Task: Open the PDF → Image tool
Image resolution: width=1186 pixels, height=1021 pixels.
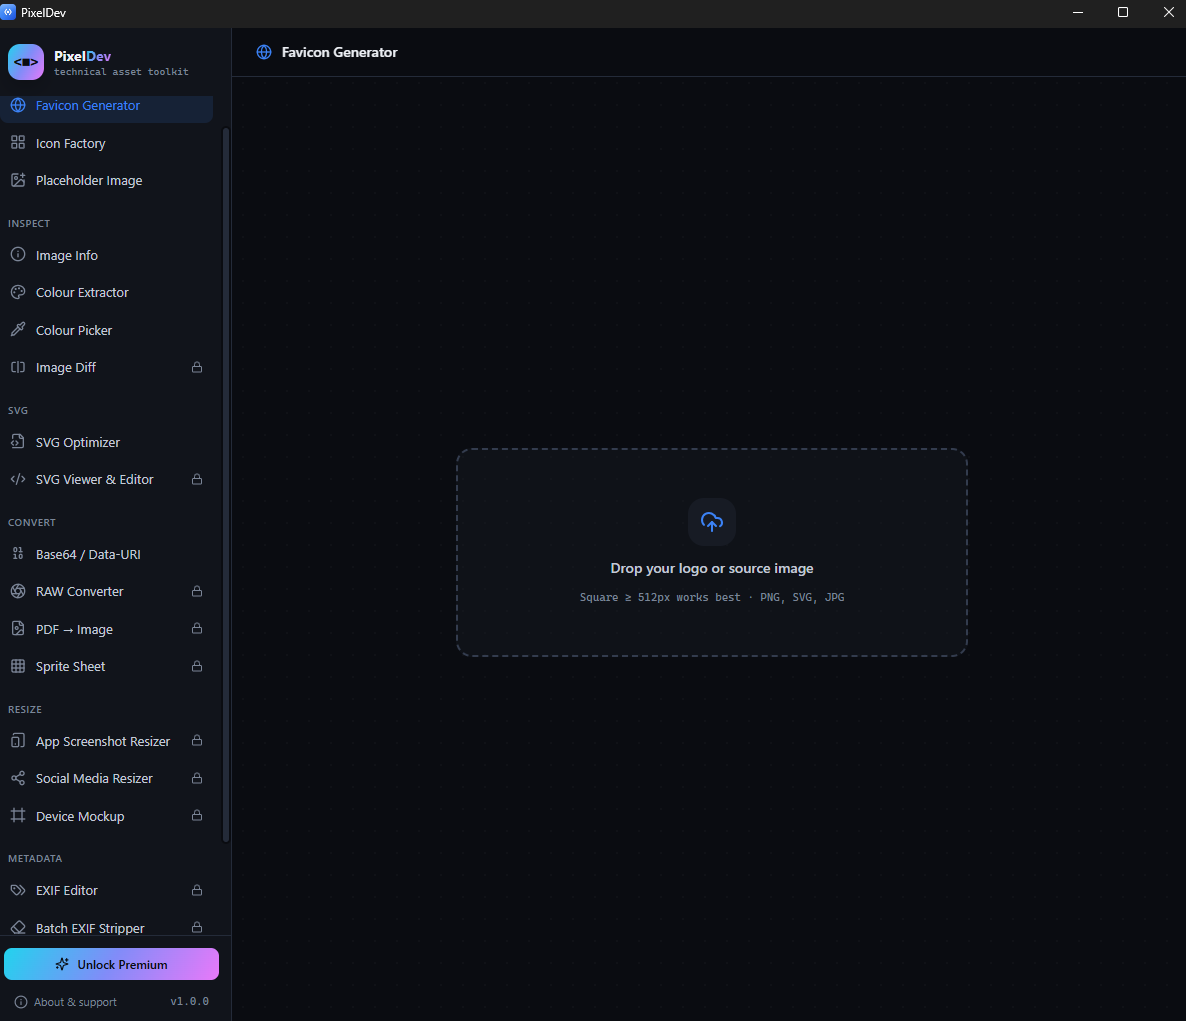Action: click(107, 628)
